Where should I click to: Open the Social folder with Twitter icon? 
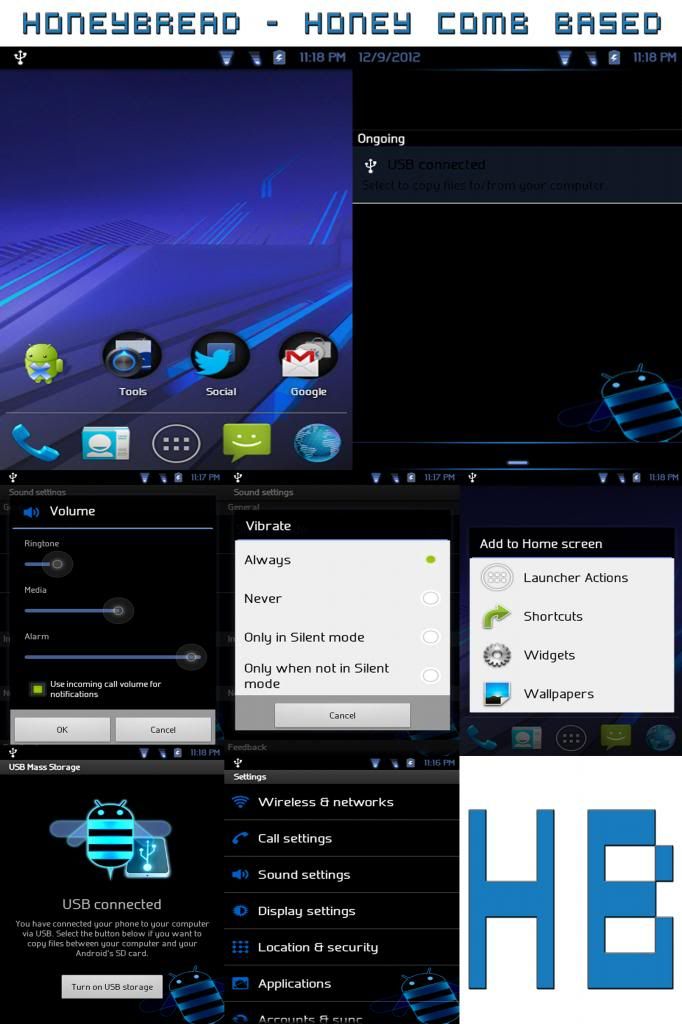(x=220, y=362)
